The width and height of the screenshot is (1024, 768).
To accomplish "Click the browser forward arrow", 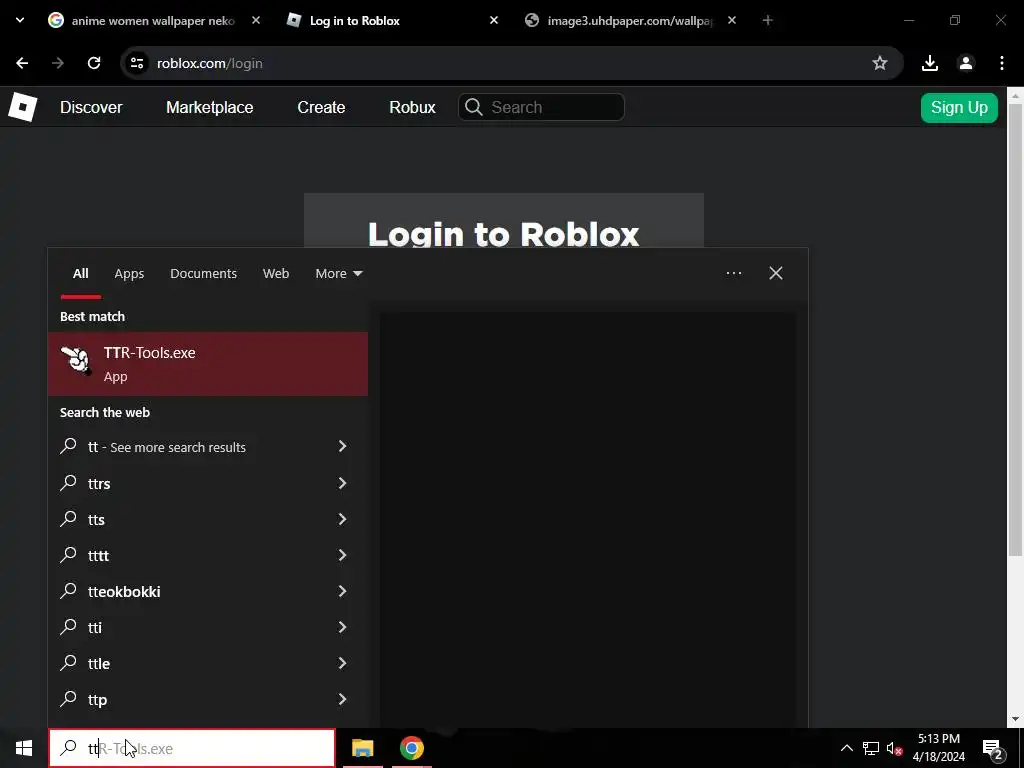I will pyautogui.click(x=58, y=63).
